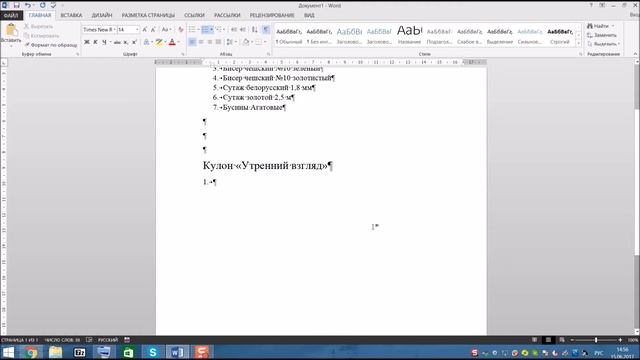Open the change case Aa dropdown

[x=166, y=30]
